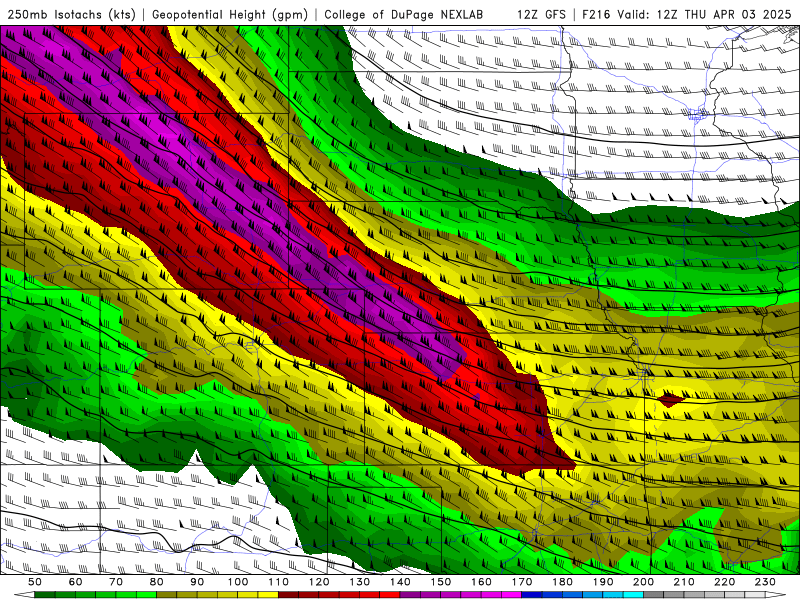Click the 160 label on the color scale
The image size is (800, 600).
click(481, 582)
